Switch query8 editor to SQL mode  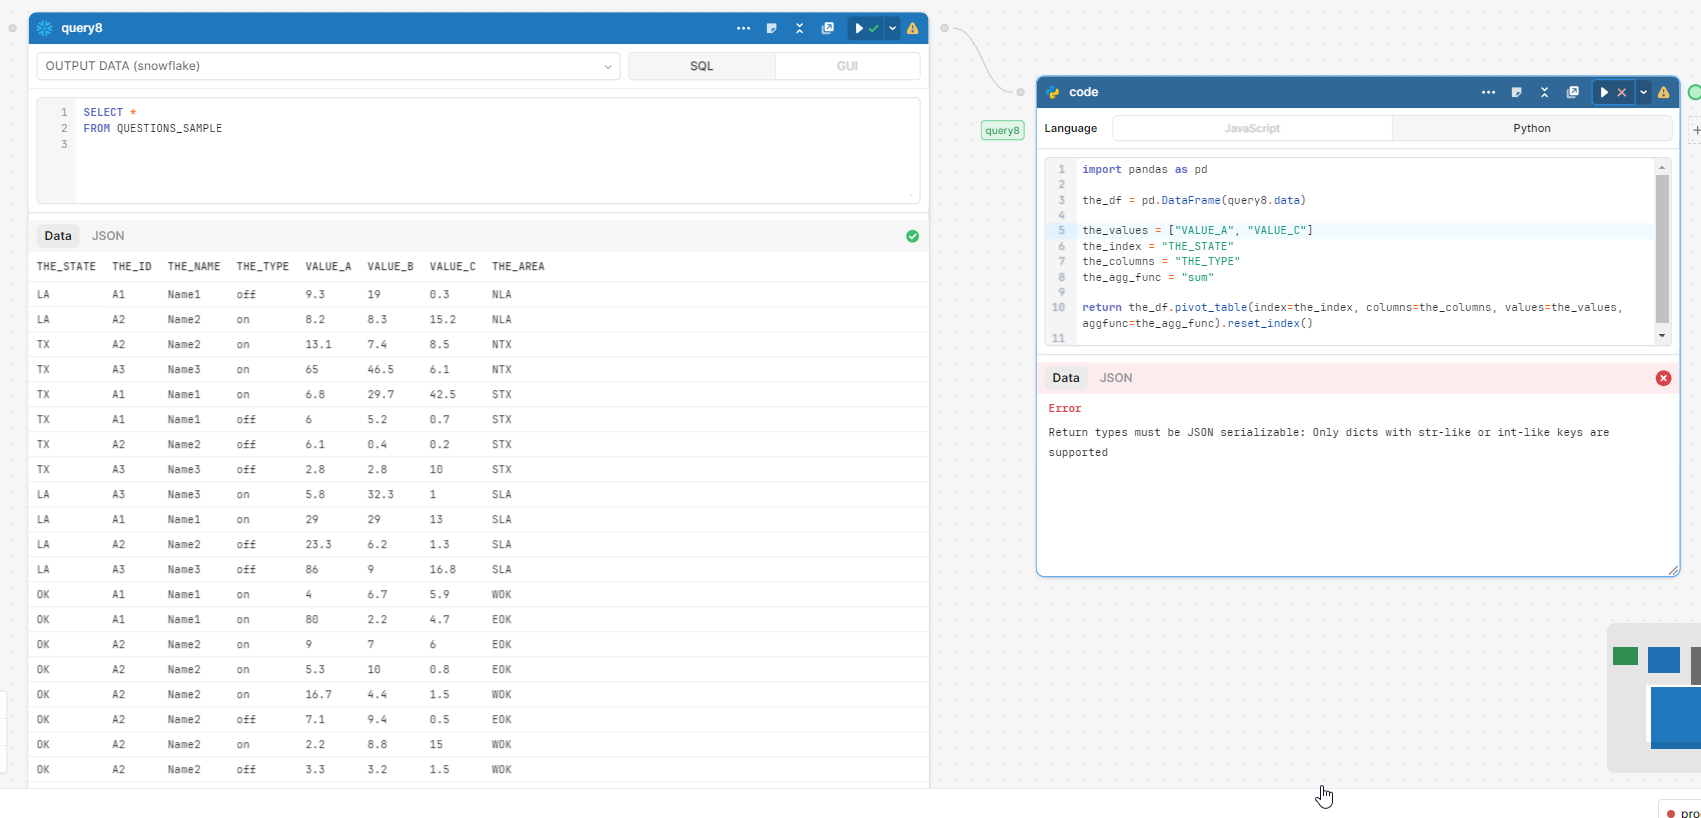click(x=702, y=66)
